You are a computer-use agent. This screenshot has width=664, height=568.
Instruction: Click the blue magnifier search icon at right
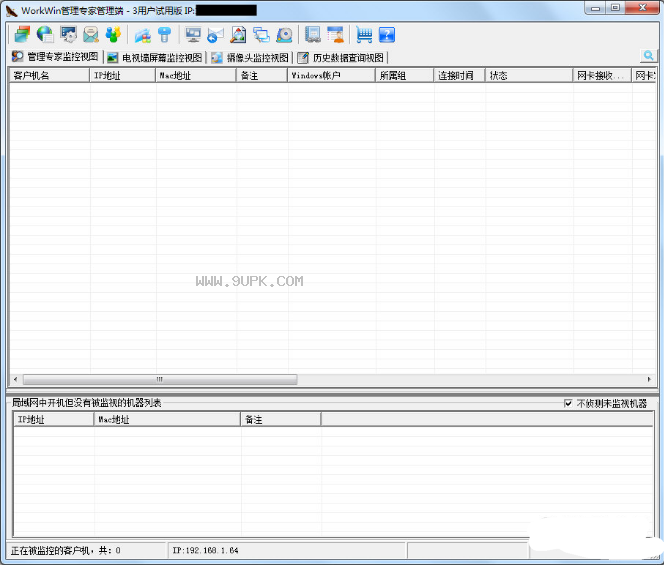(648, 55)
